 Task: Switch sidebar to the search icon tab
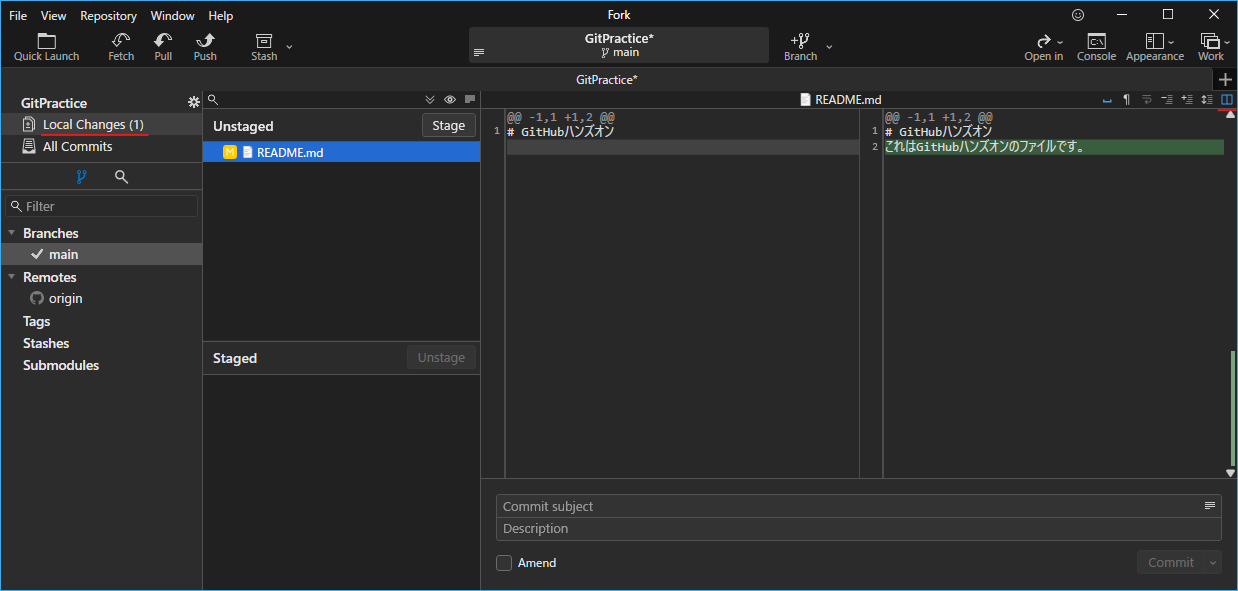point(121,177)
